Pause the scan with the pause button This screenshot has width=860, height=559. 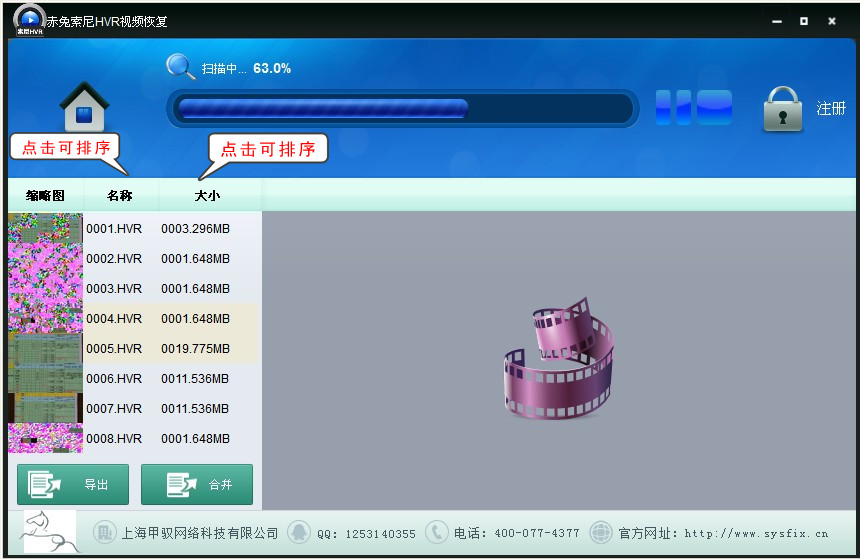click(673, 108)
